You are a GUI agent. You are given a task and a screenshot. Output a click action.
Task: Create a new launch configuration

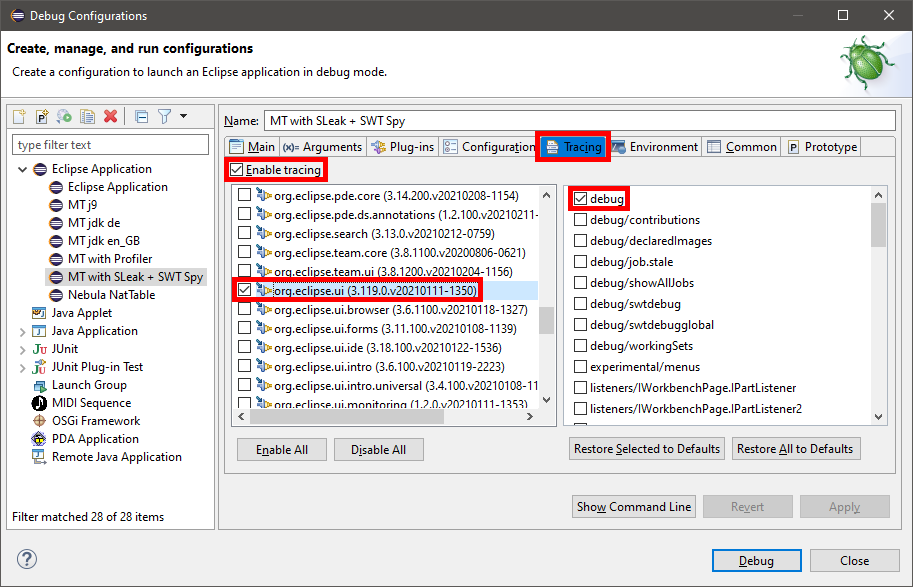pos(19,116)
